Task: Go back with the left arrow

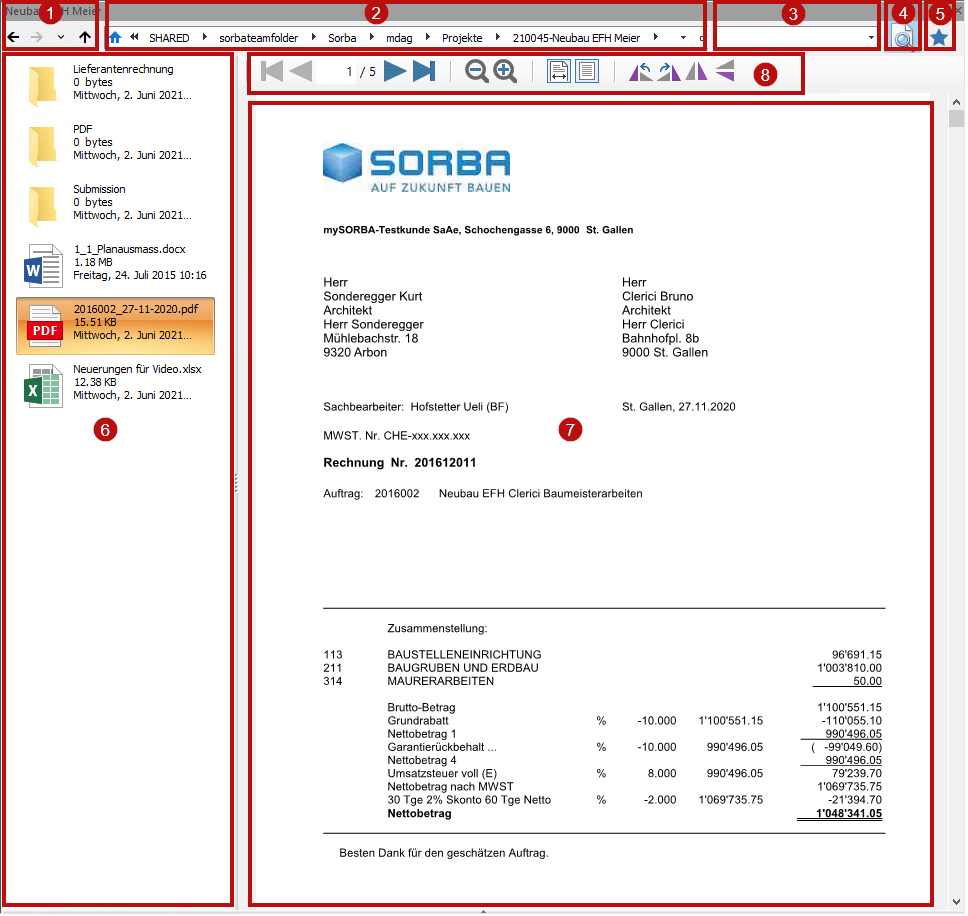Action: (14, 38)
